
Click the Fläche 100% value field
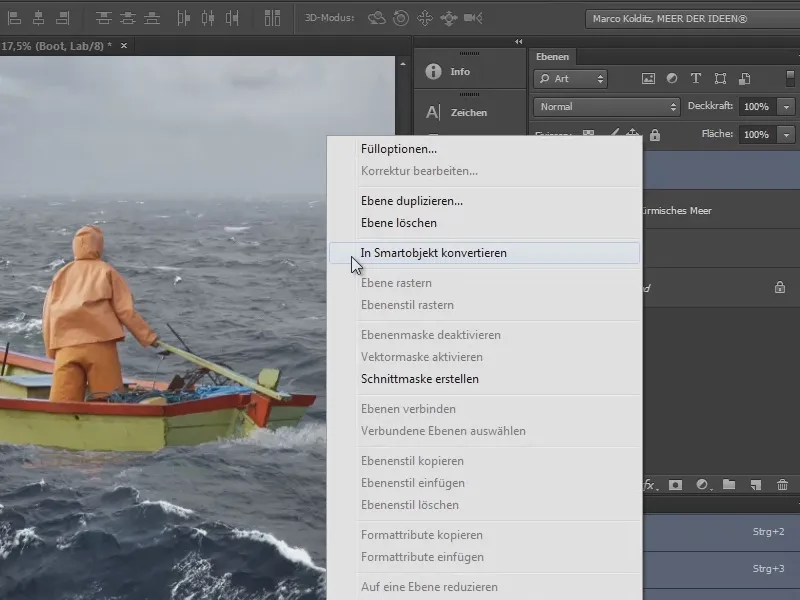(757, 135)
